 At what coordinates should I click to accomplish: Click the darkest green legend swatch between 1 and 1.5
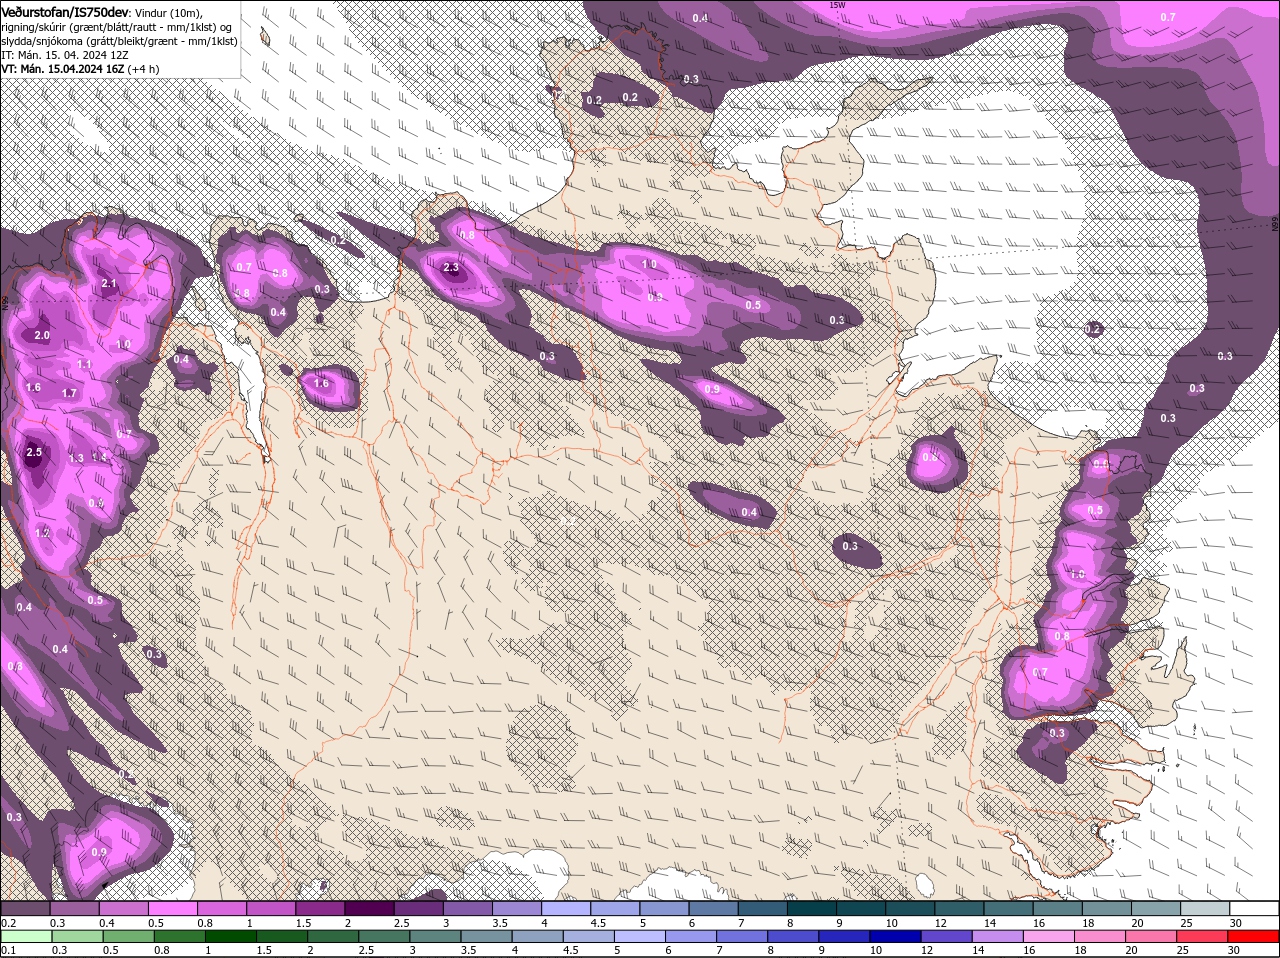[230, 935]
